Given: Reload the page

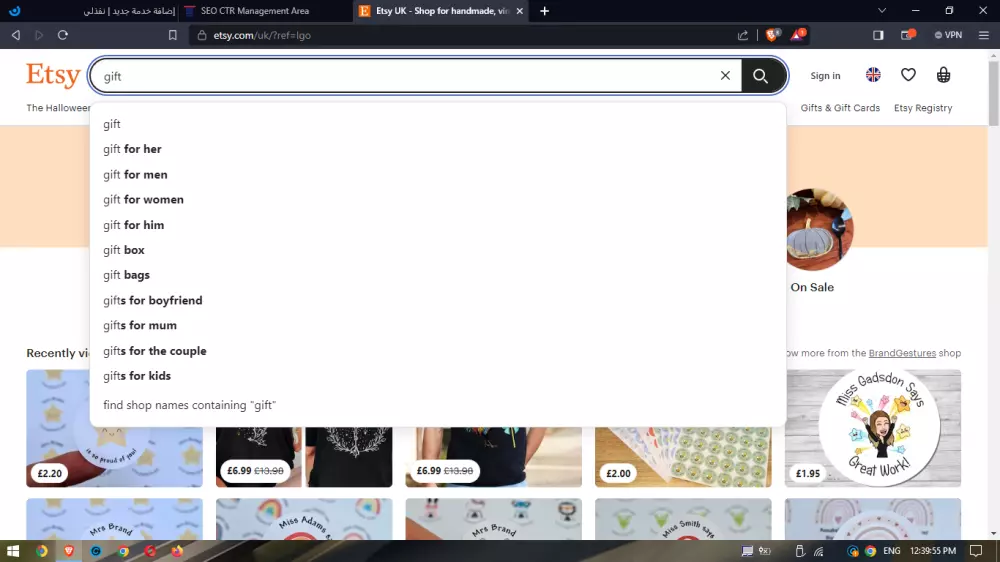Looking at the screenshot, I should coord(62,35).
